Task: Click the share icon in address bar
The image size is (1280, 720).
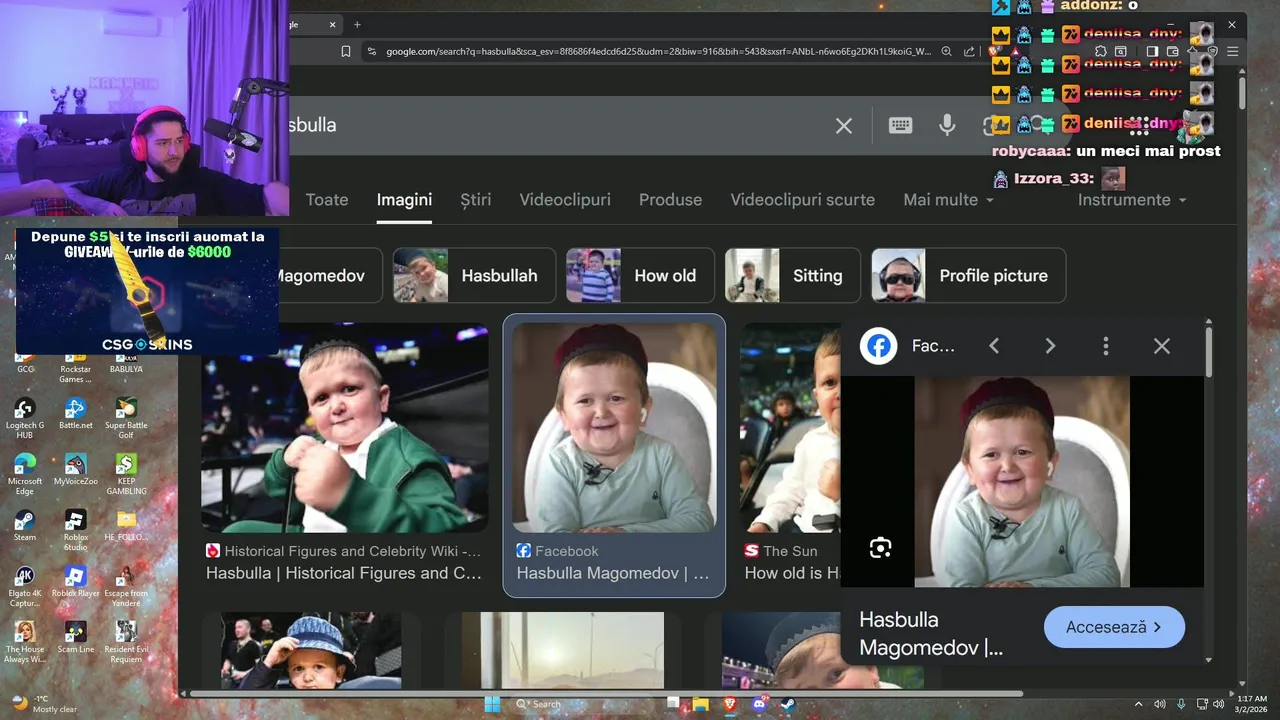Action: pos(969,51)
